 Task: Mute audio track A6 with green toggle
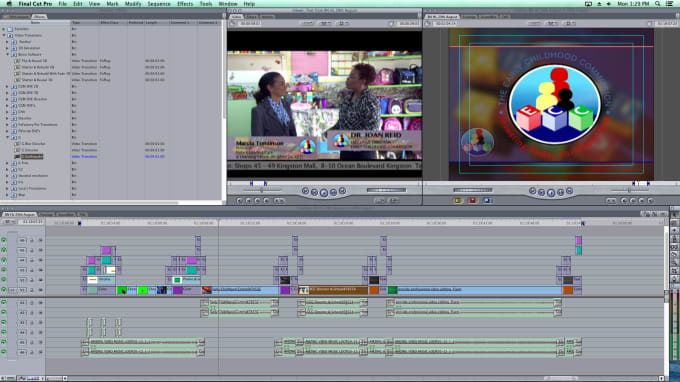4,352
